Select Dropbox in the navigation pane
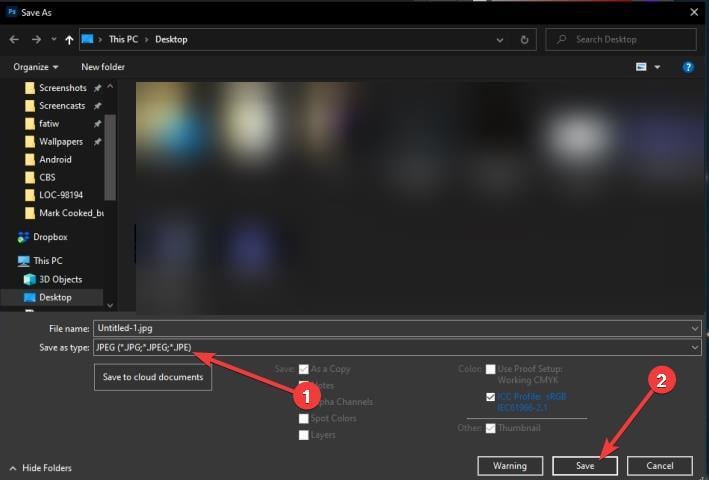The height and width of the screenshot is (480, 709). point(50,237)
